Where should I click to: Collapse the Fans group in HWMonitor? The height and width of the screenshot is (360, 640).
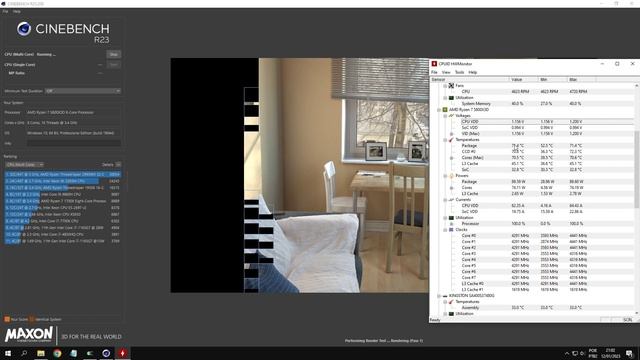tap(445, 86)
